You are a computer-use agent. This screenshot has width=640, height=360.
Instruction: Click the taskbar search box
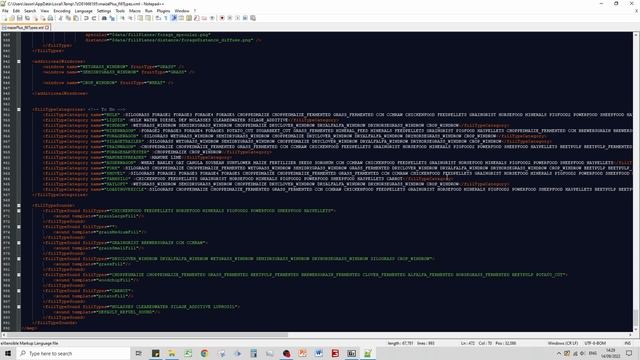coord(73,353)
